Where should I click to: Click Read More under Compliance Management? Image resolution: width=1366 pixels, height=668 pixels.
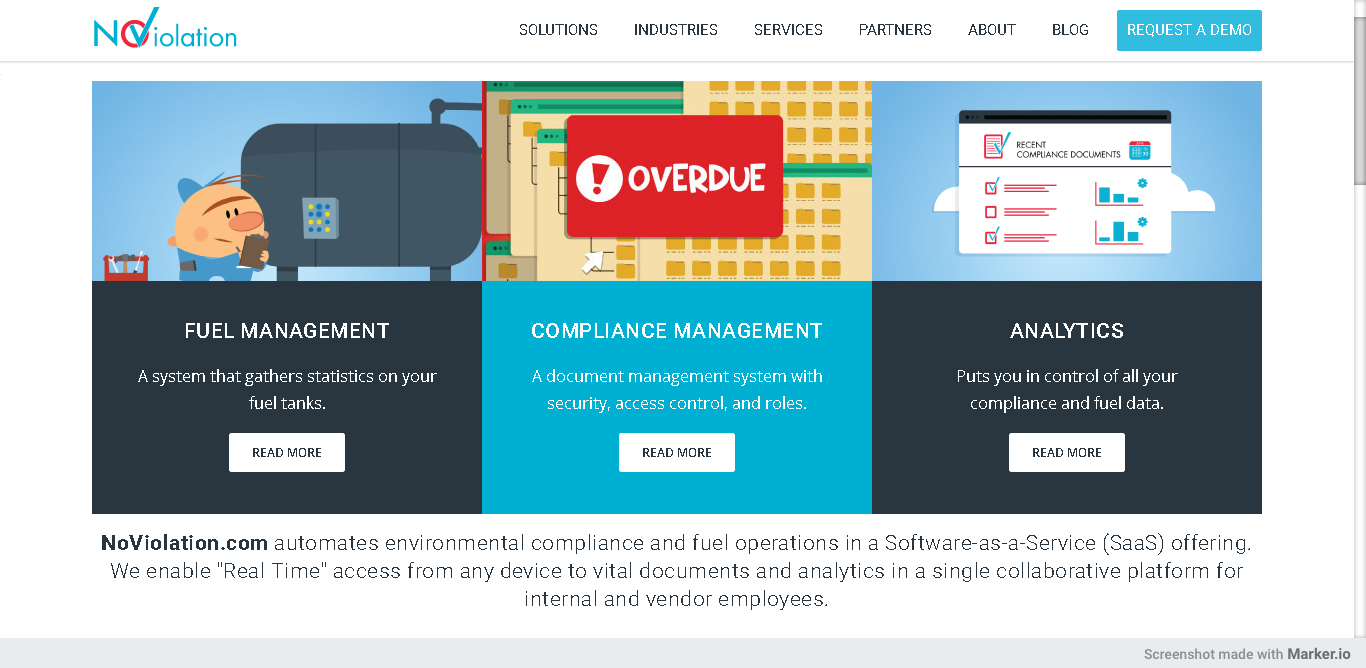(677, 452)
